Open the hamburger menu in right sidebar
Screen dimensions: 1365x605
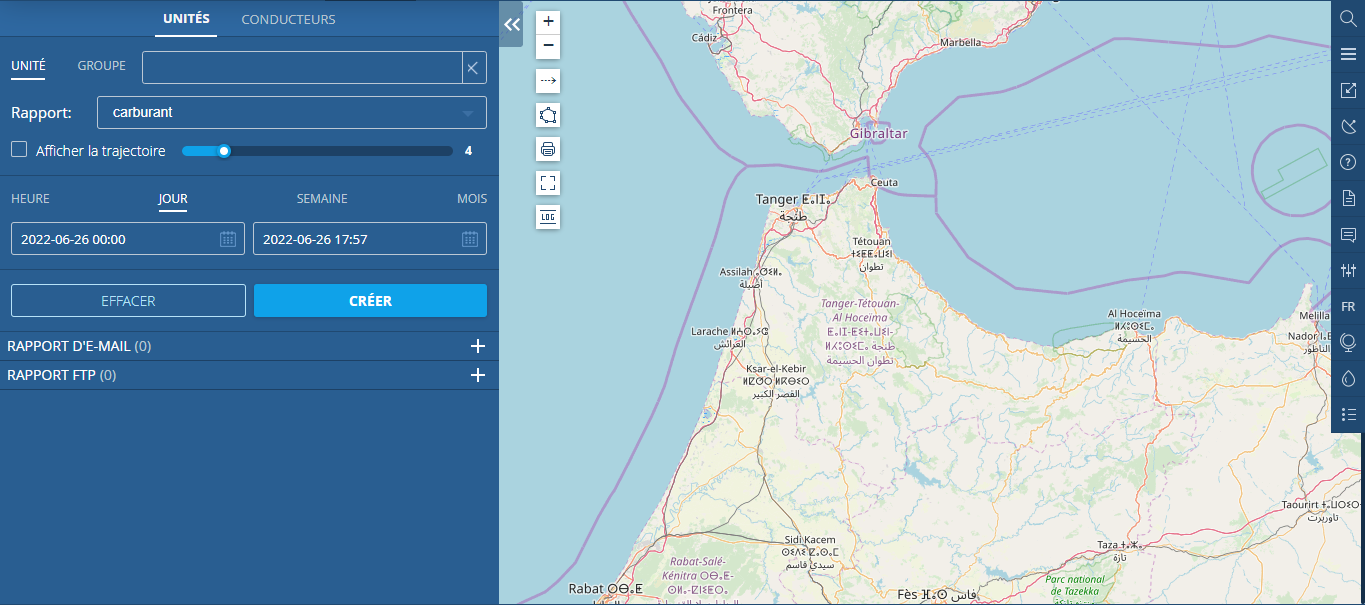pyautogui.click(x=1348, y=55)
